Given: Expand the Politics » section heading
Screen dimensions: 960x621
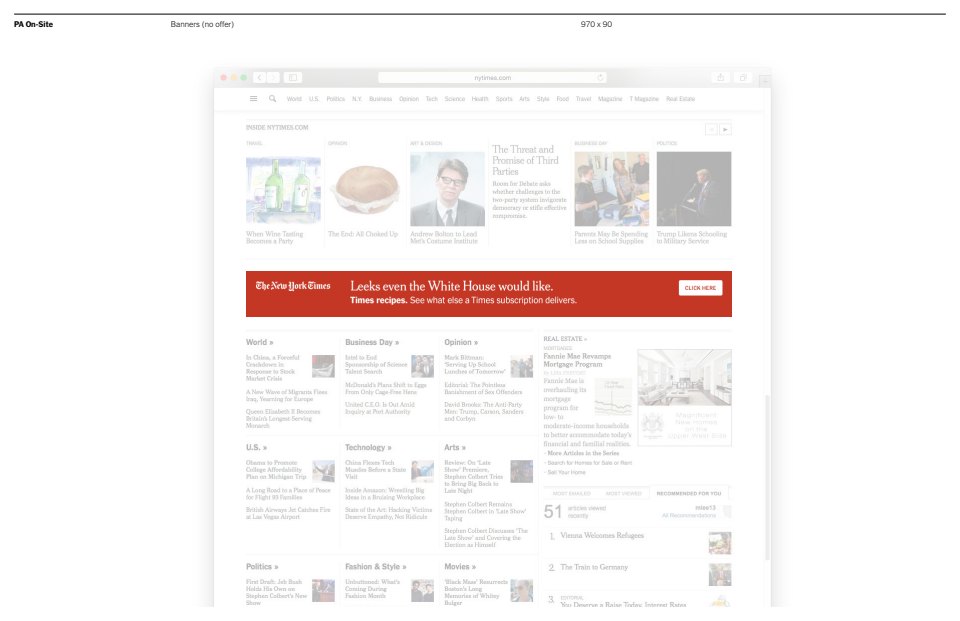Looking at the screenshot, I should [262, 567].
